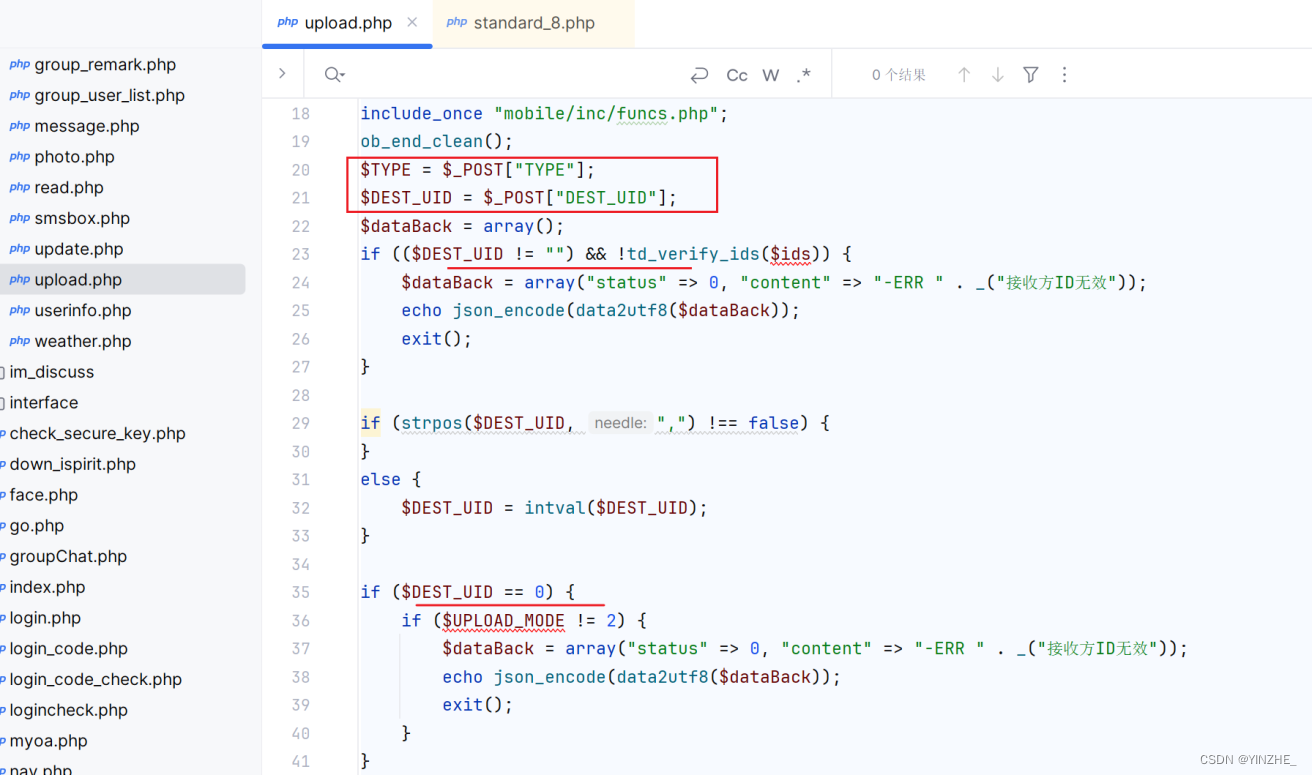Open userinfo.php in the file tree

coord(83,311)
